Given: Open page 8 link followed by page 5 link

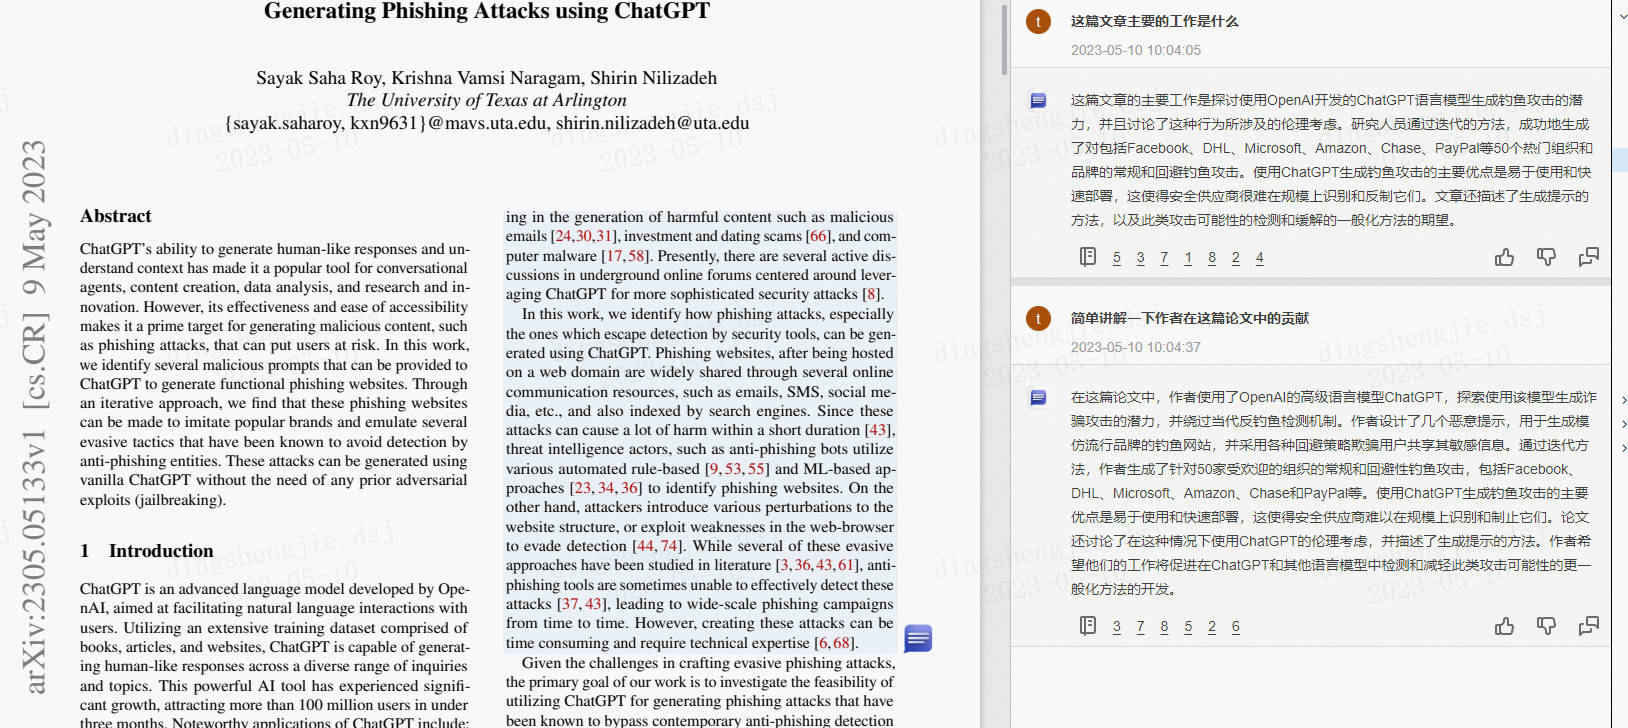Looking at the screenshot, I should (1164, 627).
